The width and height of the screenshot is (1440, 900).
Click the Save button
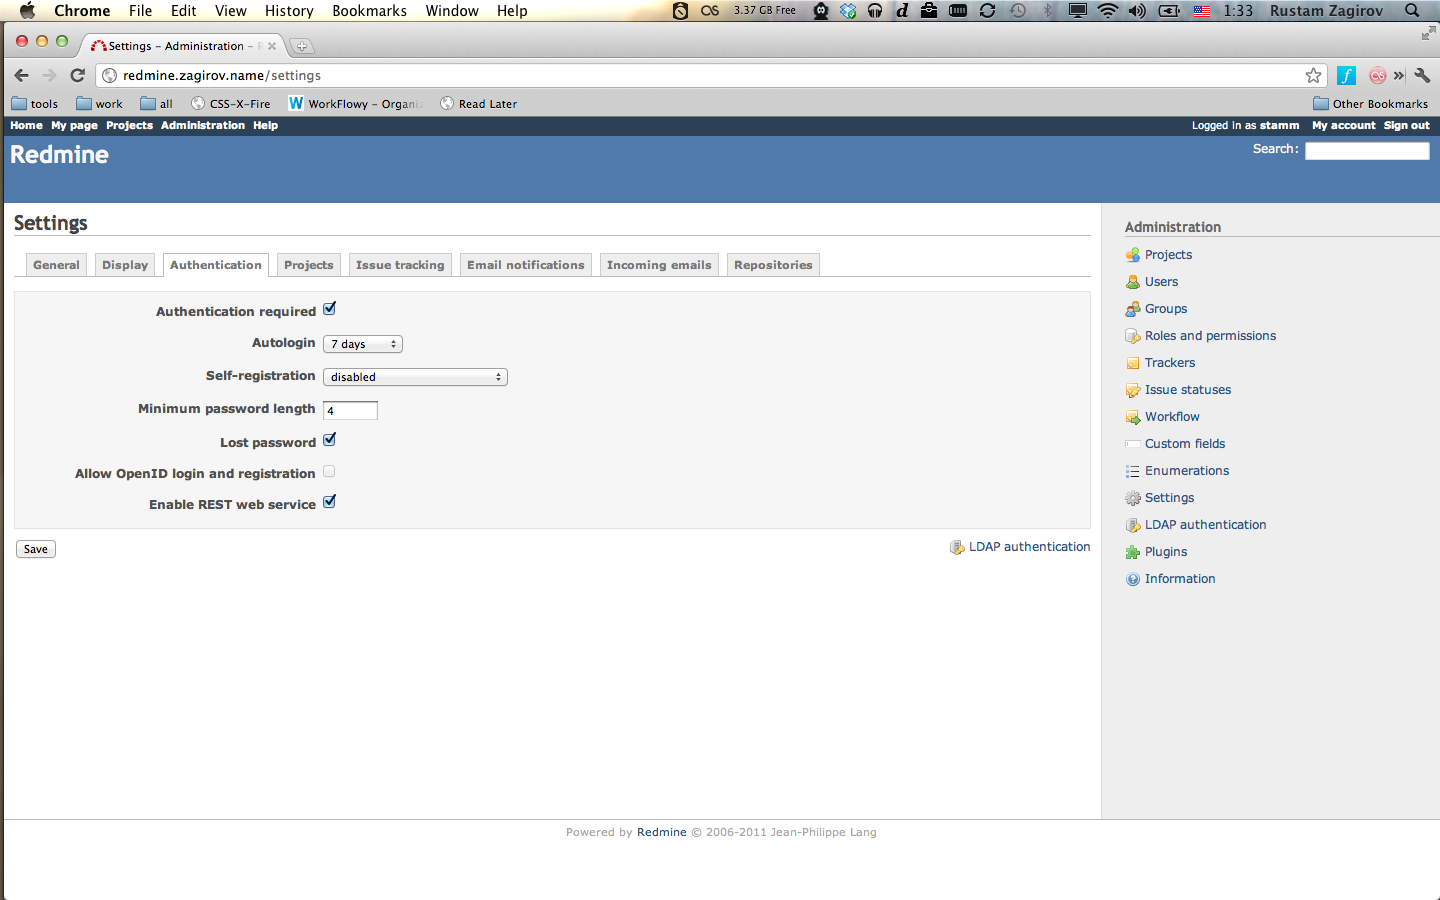click(x=35, y=548)
